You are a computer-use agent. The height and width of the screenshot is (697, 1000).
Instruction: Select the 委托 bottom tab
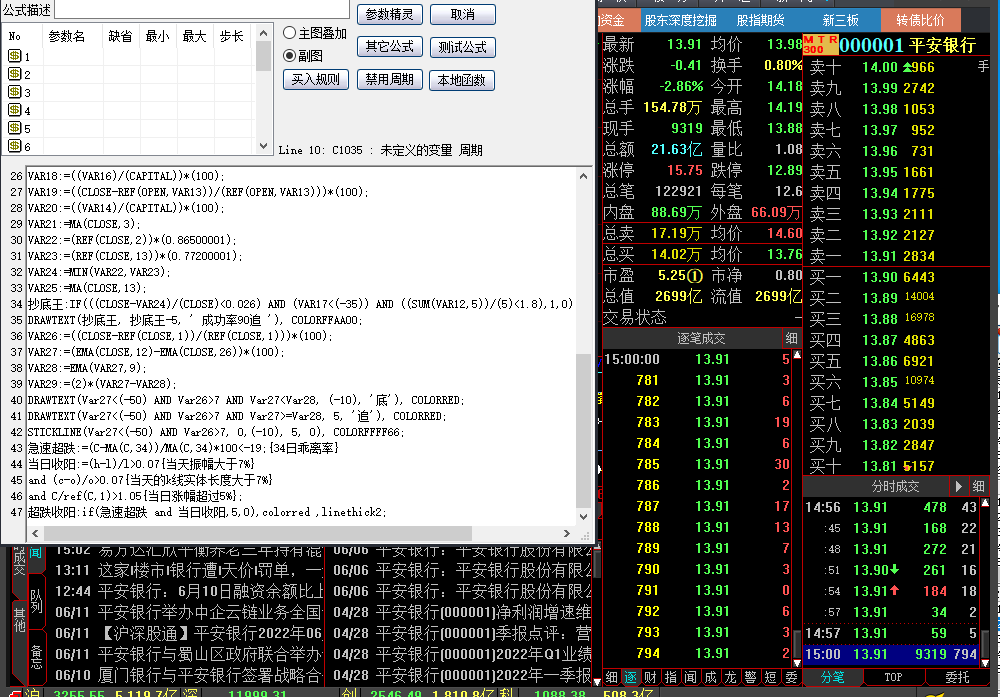coord(957,677)
